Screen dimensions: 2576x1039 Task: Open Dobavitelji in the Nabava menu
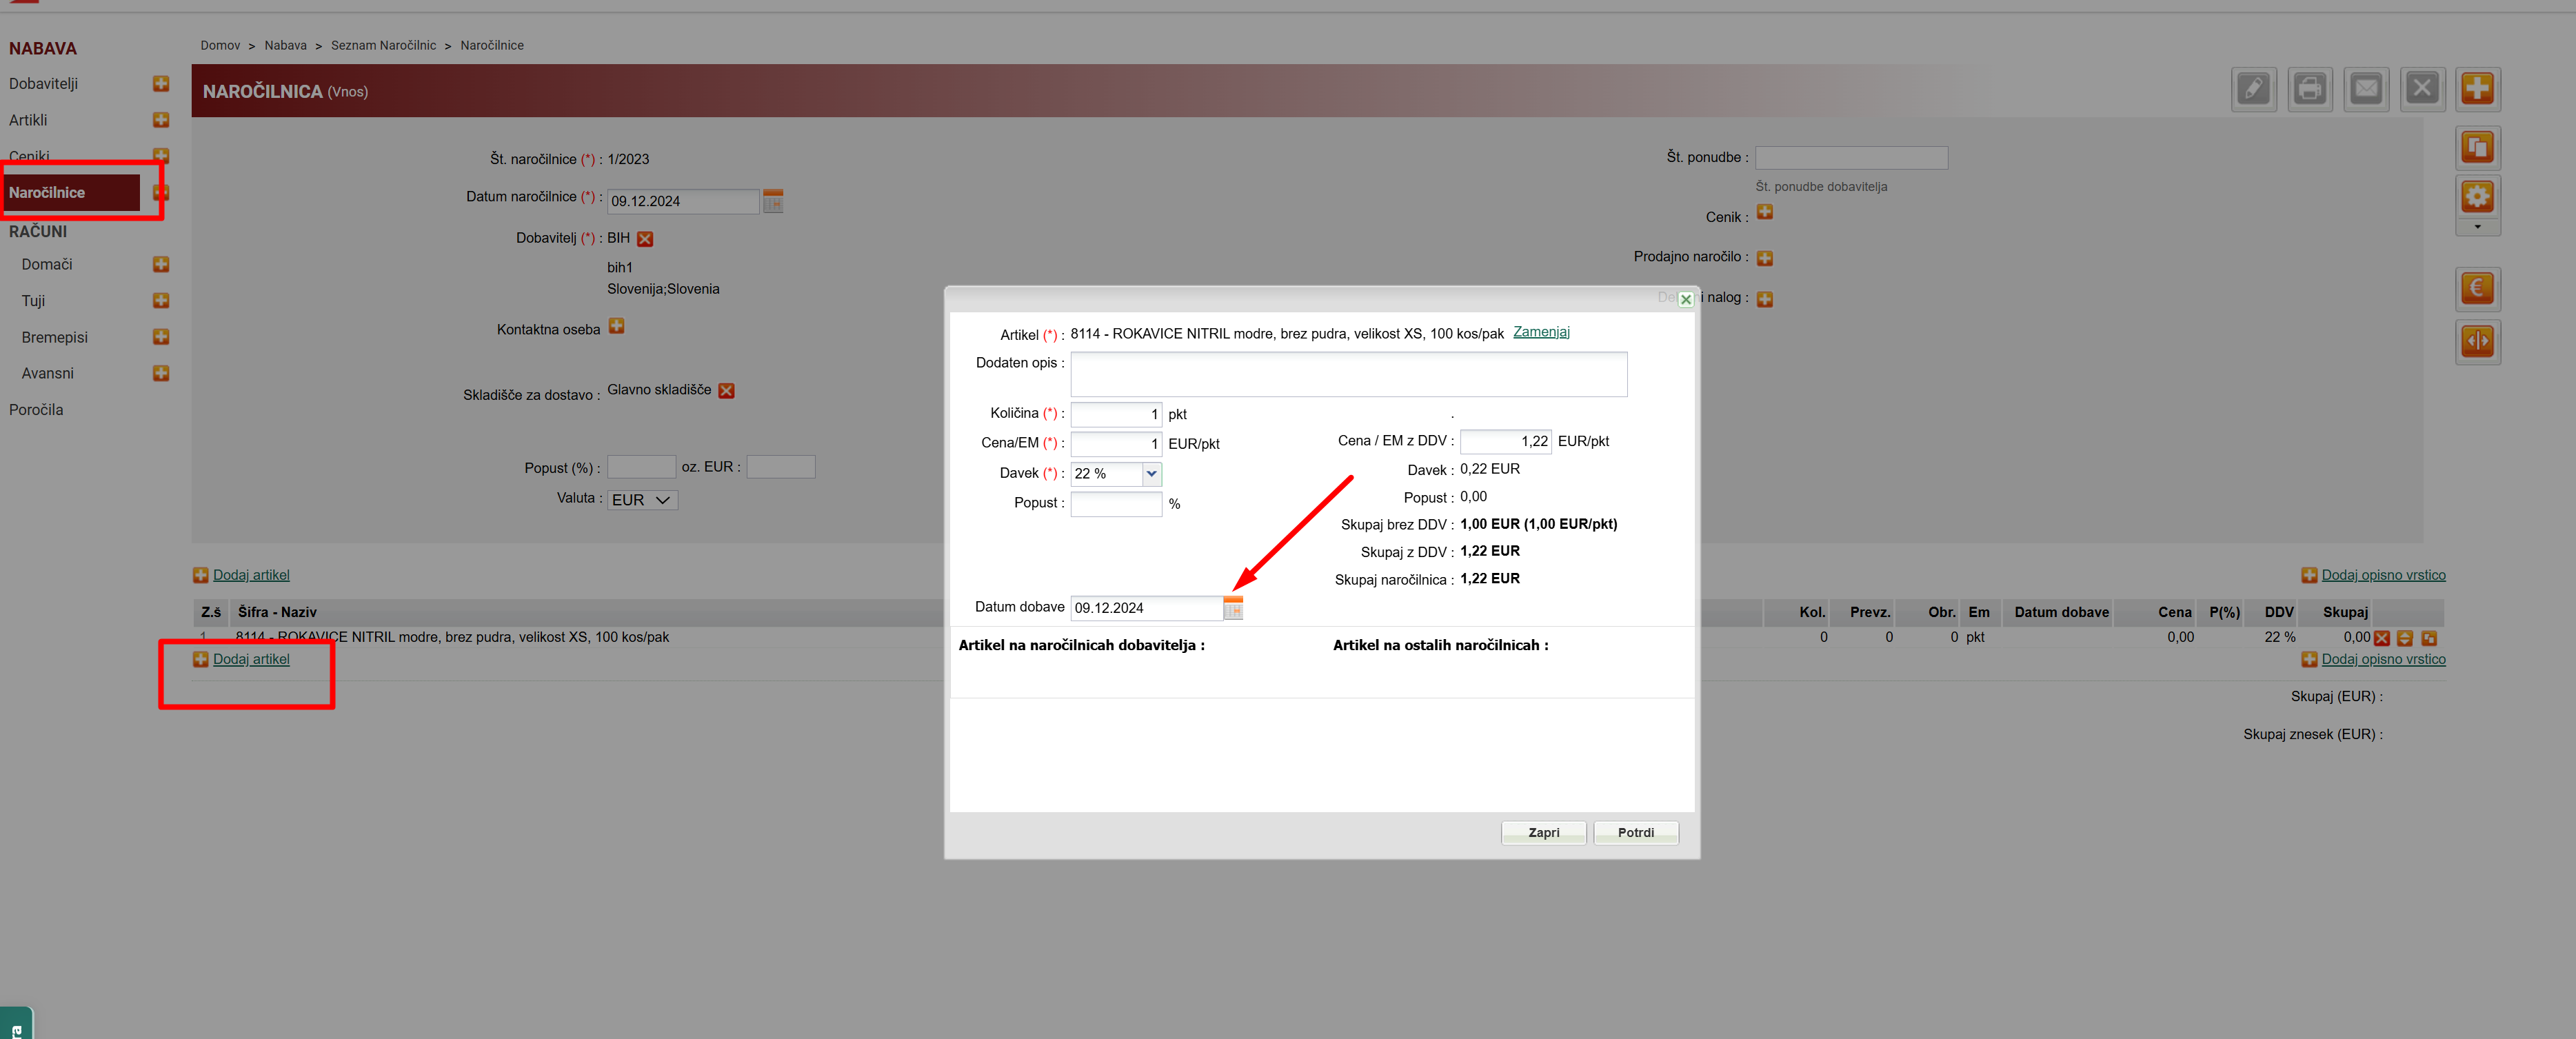(x=44, y=84)
